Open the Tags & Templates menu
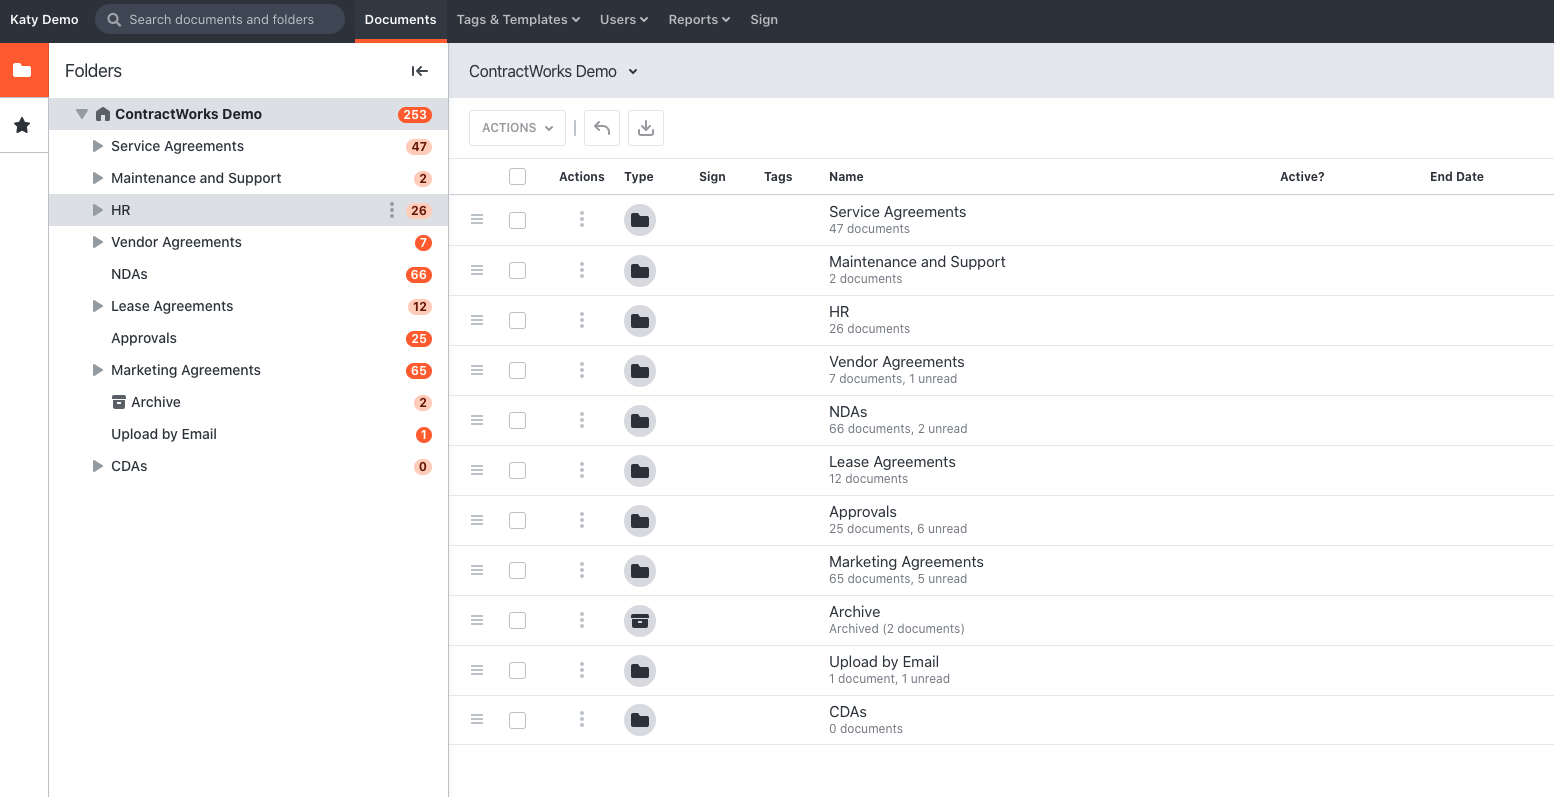1554x797 pixels. click(x=518, y=20)
